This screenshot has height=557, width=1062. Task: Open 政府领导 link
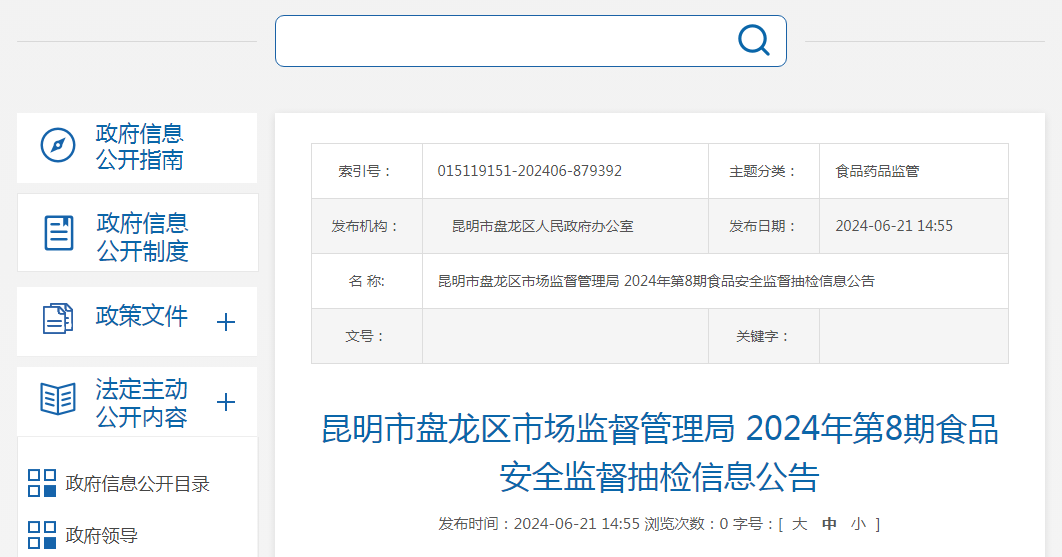[x=102, y=535]
